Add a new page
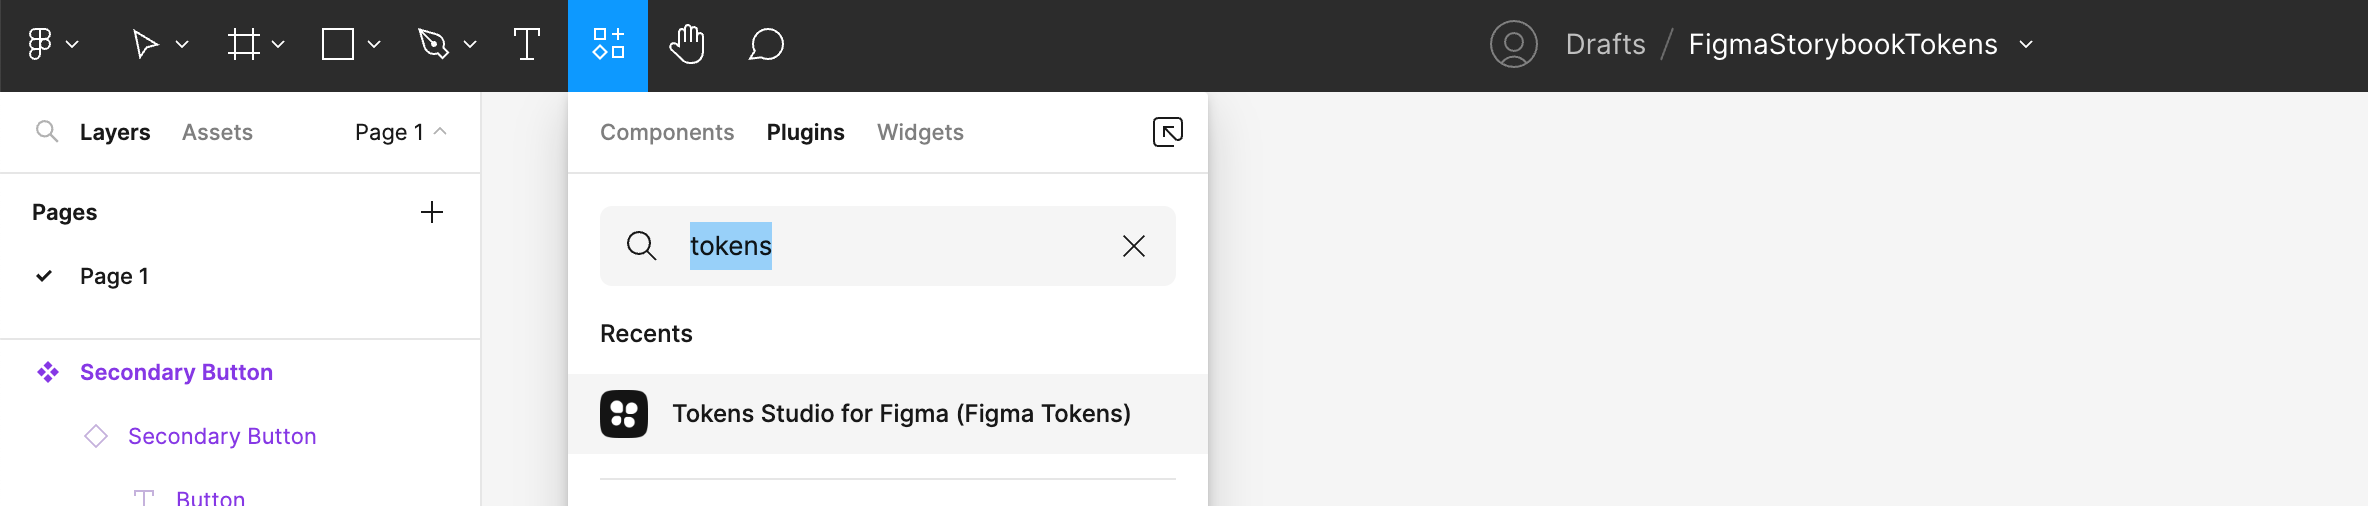Screen dimensions: 2368x506 (432, 212)
